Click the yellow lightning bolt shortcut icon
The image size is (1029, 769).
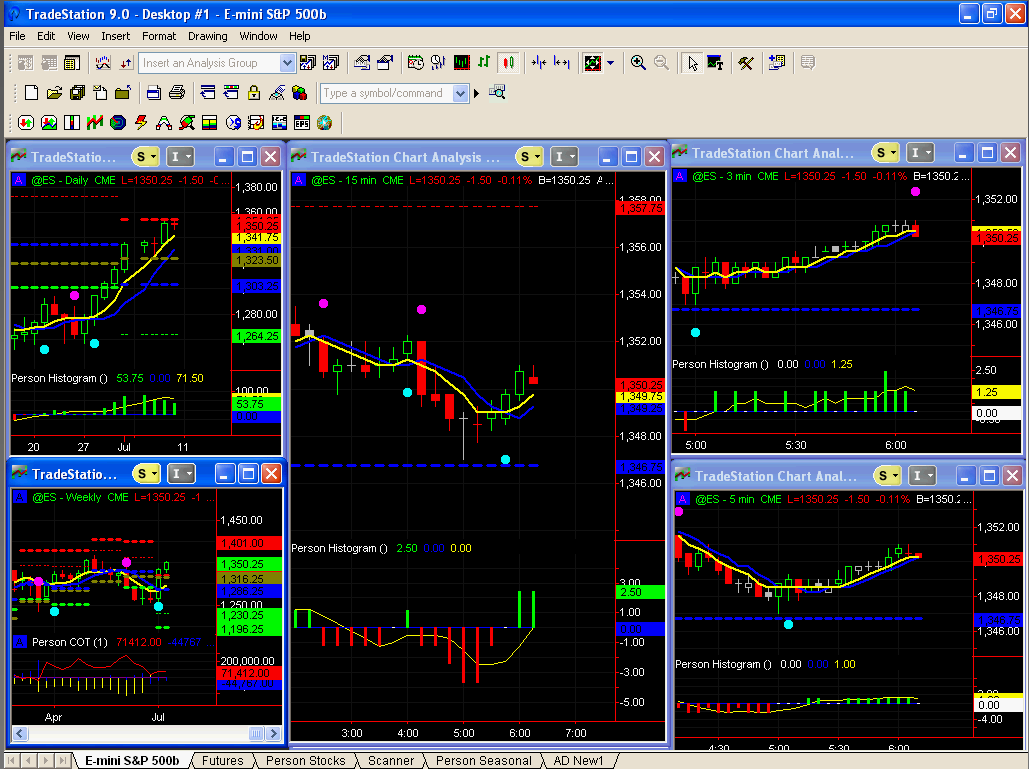[x=141, y=123]
